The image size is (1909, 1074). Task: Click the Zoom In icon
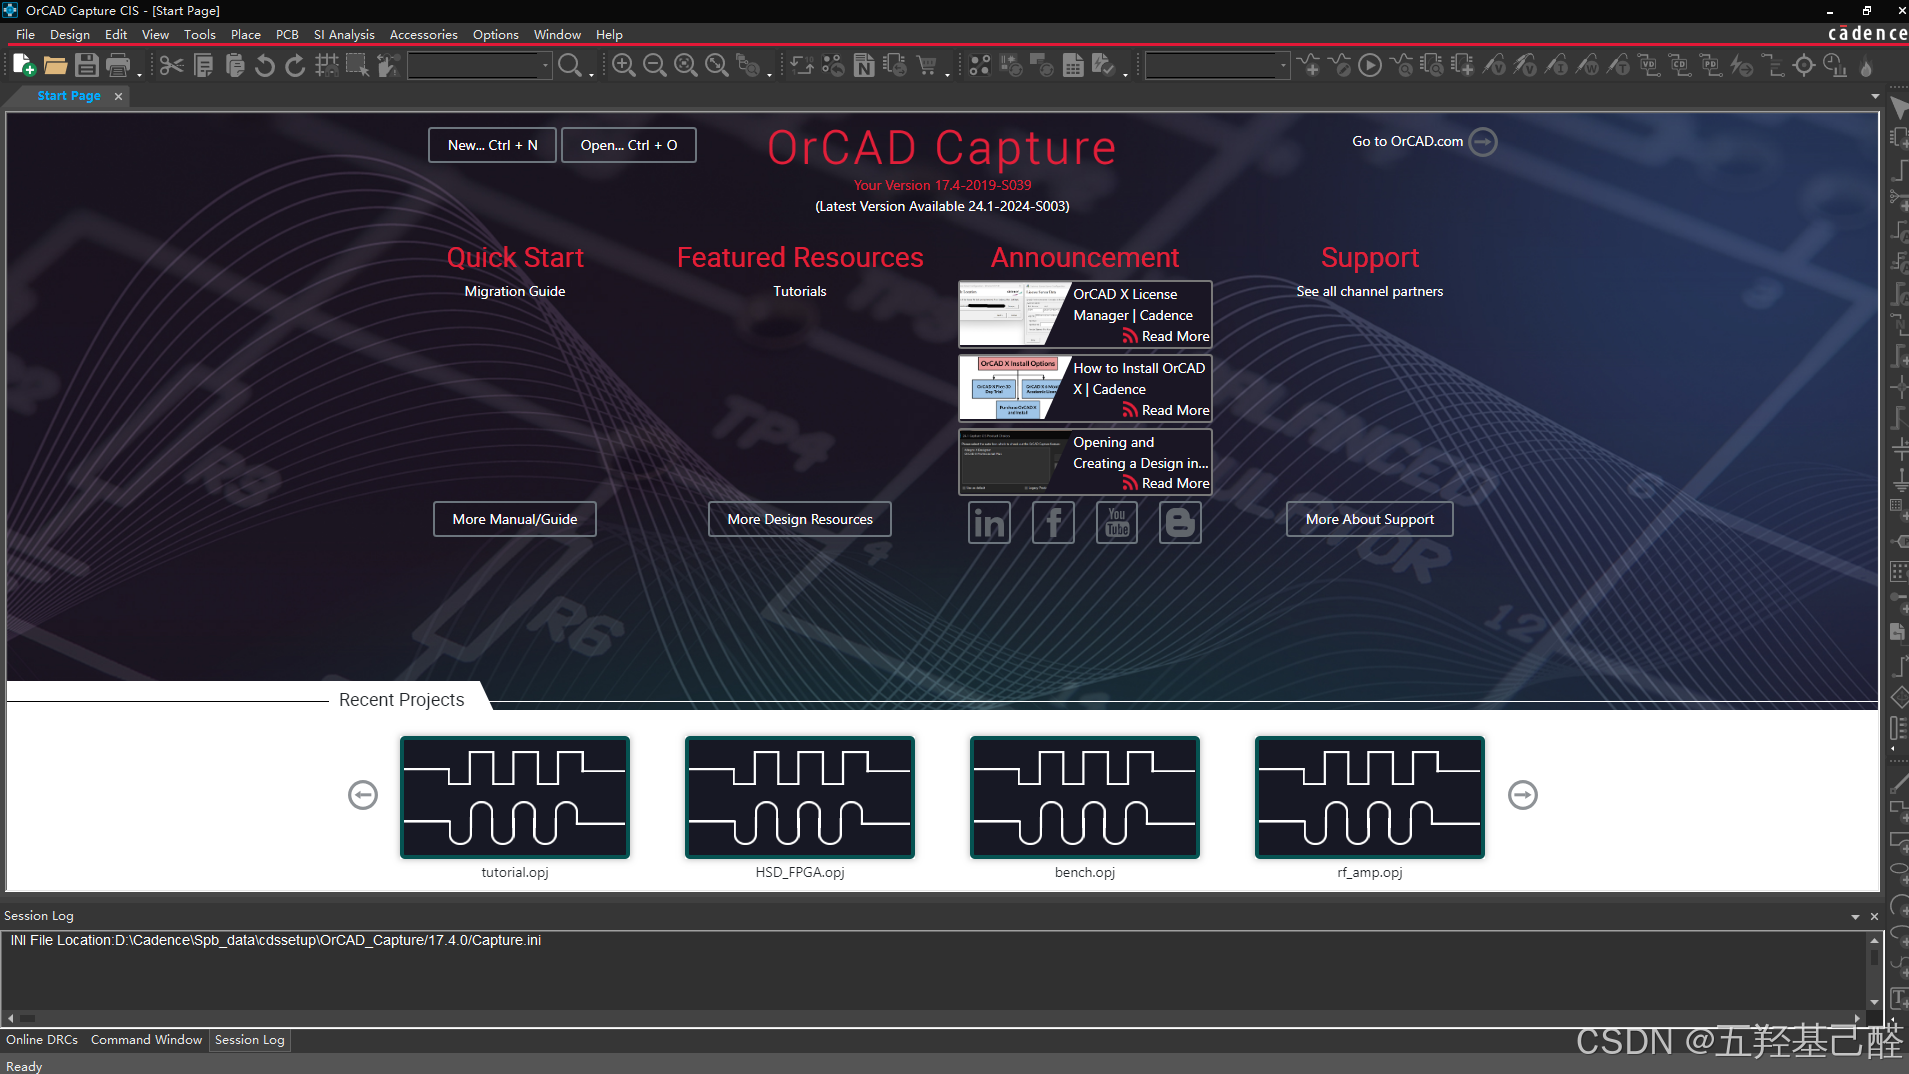tap(624, 66)
